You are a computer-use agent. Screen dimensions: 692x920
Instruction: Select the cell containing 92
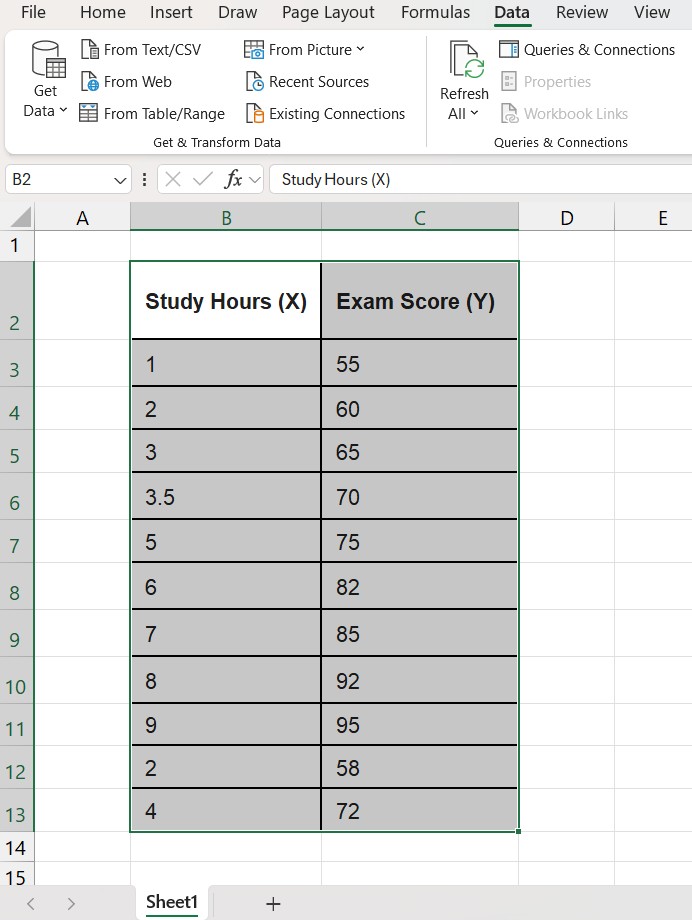pos(419,680)
